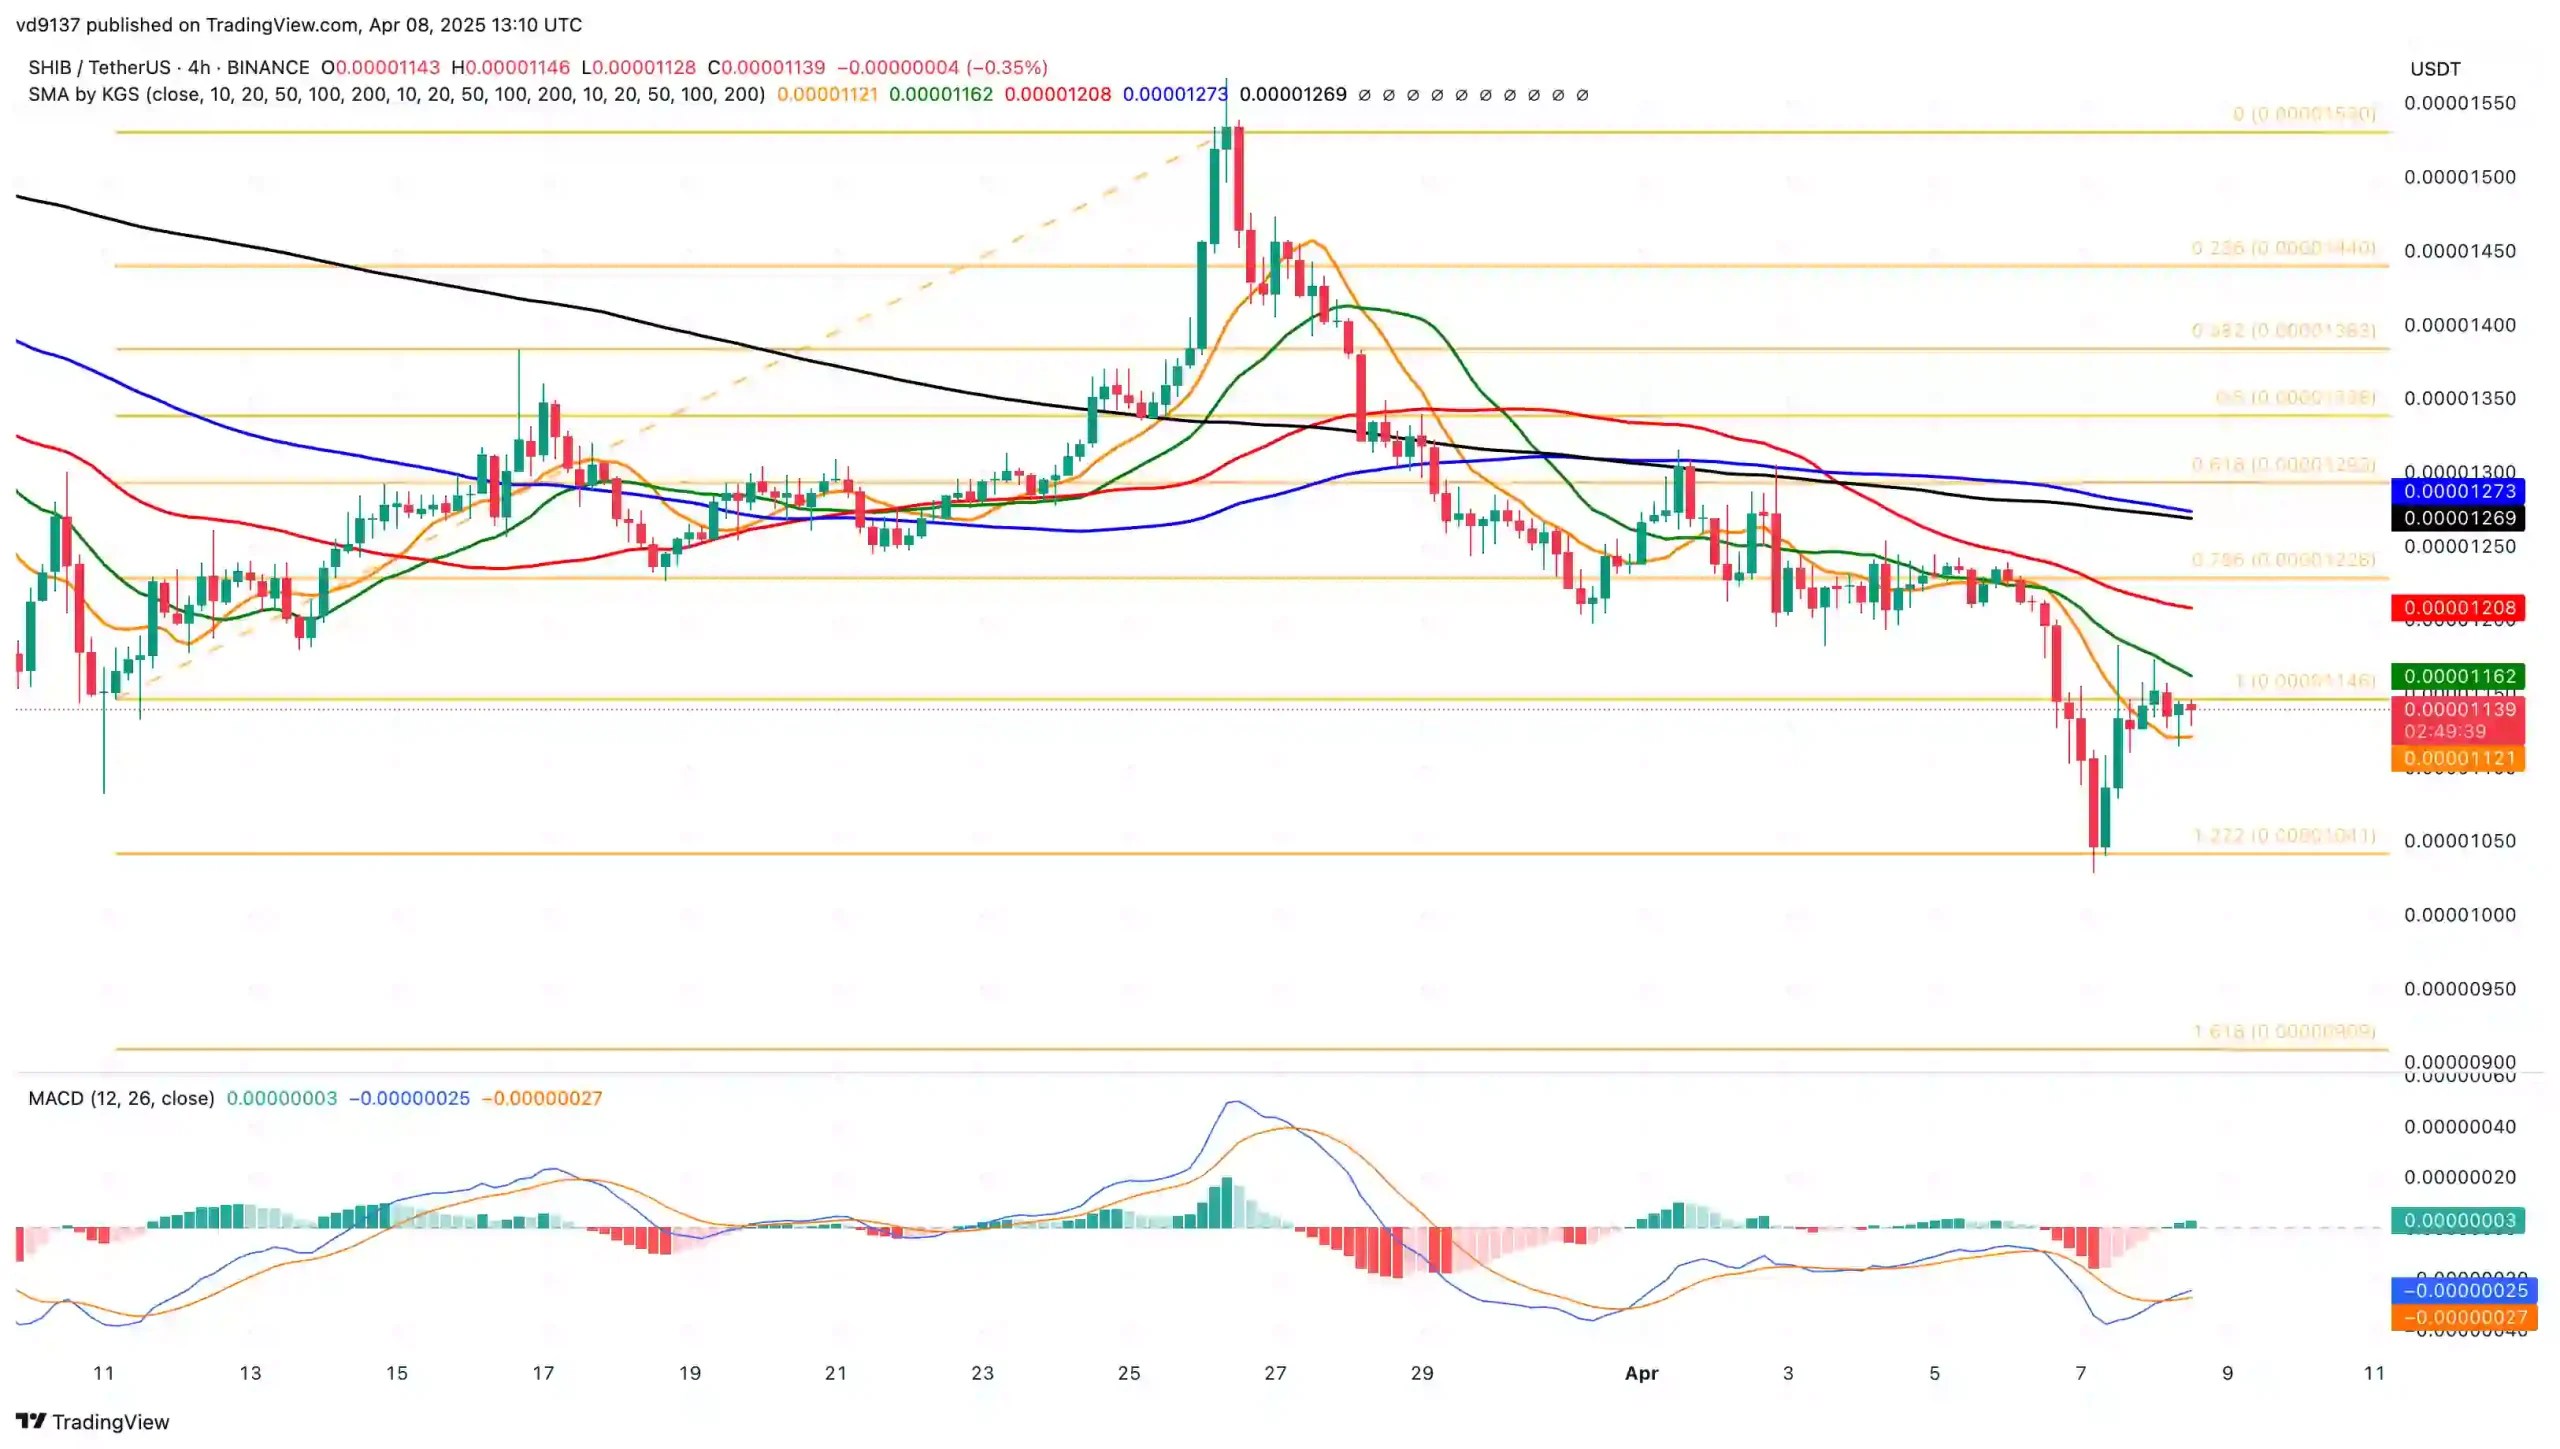The width and height of the screenshot is (2560, 1449).
Task: Click the current price 0.00001139 countdown label
Action: click(2458, 720)
